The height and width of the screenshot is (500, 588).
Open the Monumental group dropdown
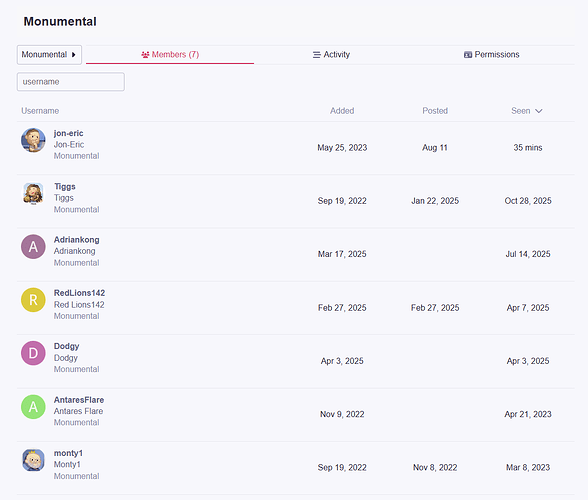49,55
